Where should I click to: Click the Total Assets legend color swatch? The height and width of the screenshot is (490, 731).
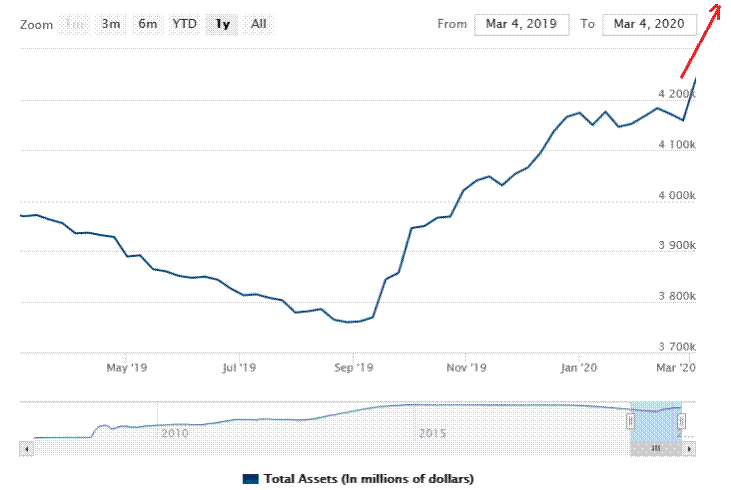tap(251, 479)
